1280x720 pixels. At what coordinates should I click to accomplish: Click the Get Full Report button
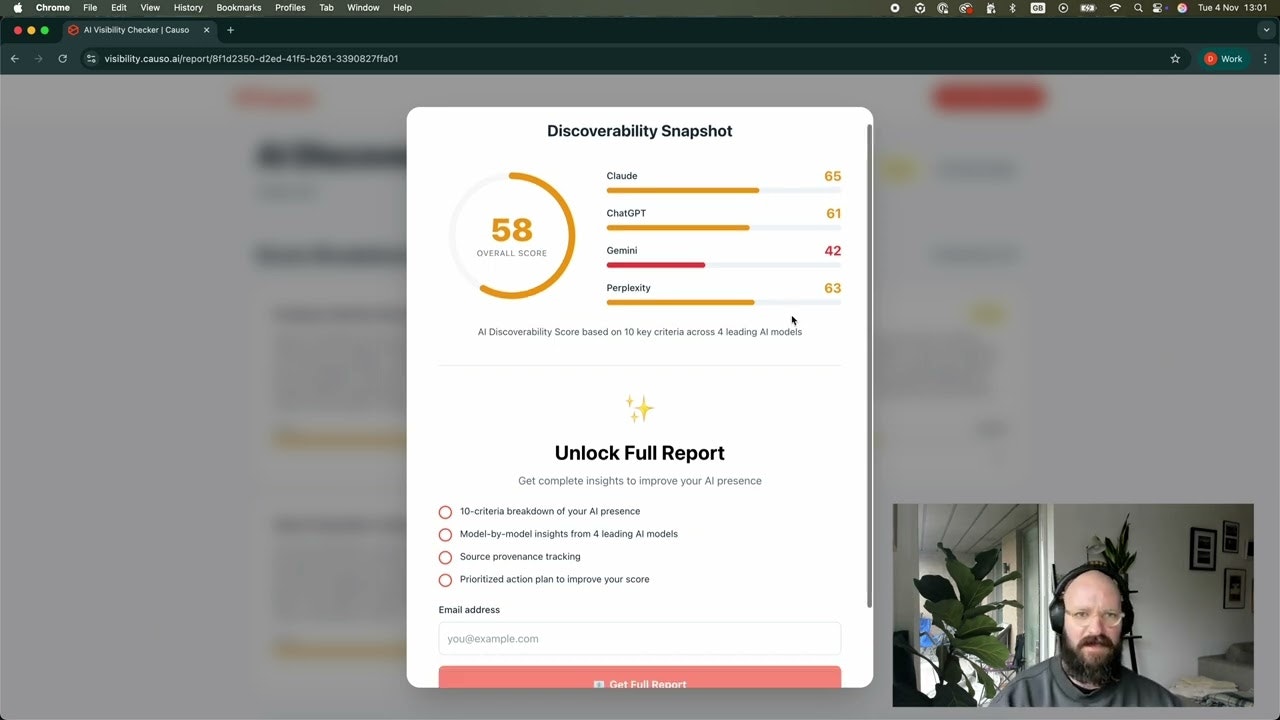639,684
